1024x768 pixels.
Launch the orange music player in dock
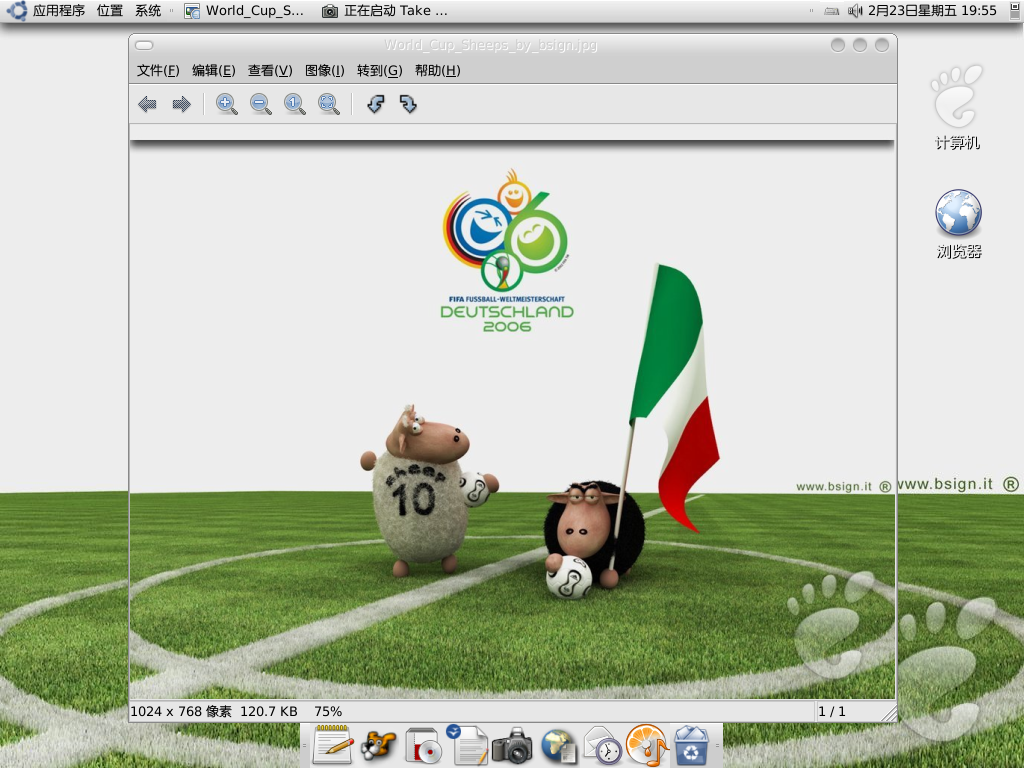pyautogui.click(x=647, y=744)
